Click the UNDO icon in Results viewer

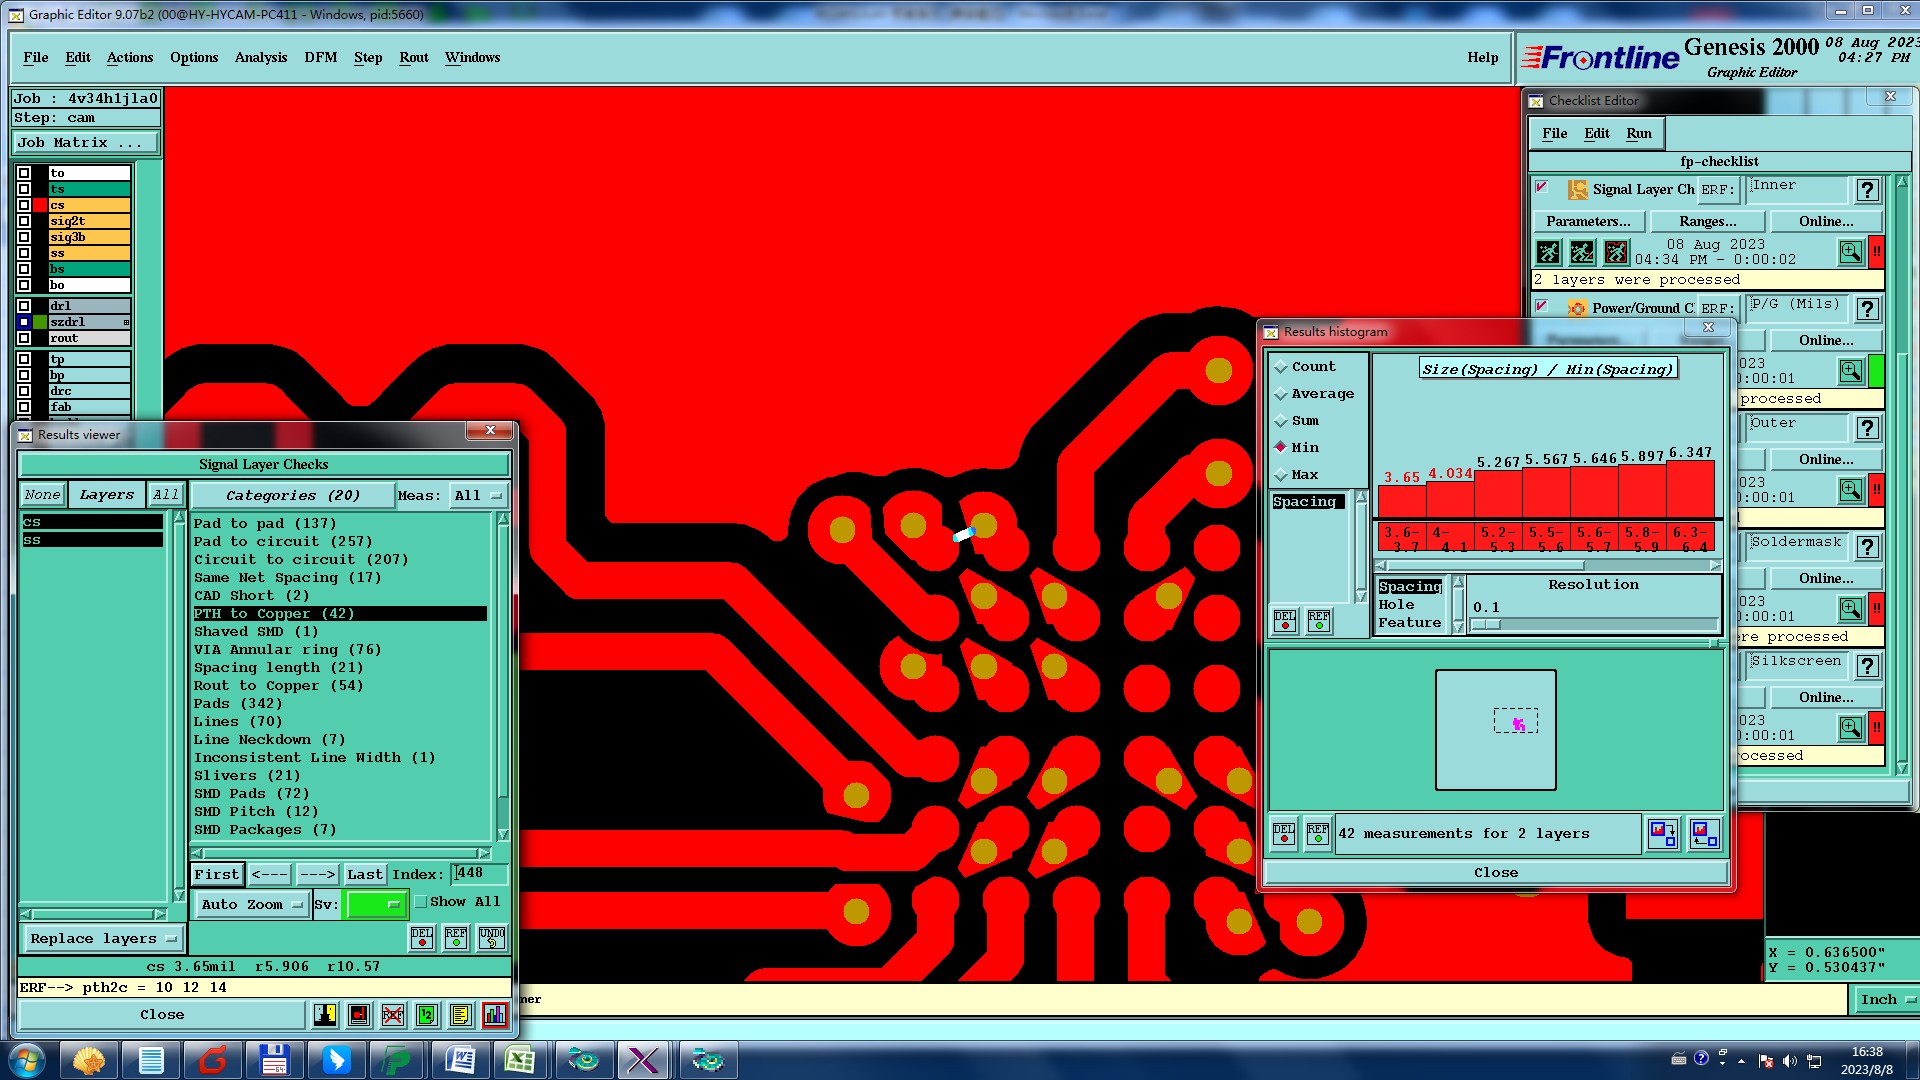tap(492, 938)
